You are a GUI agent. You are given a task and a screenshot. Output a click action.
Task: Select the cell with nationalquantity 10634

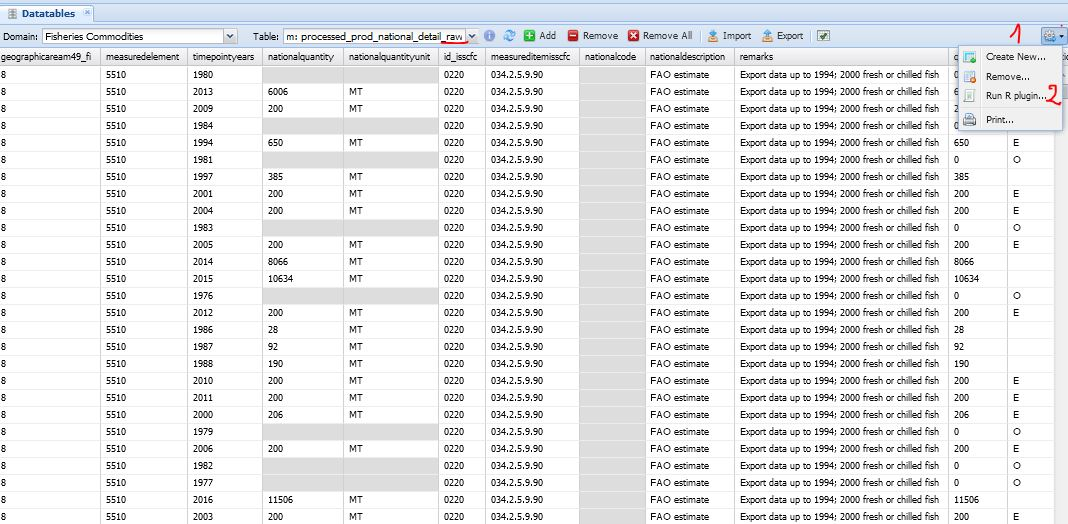tap(302, 278)
